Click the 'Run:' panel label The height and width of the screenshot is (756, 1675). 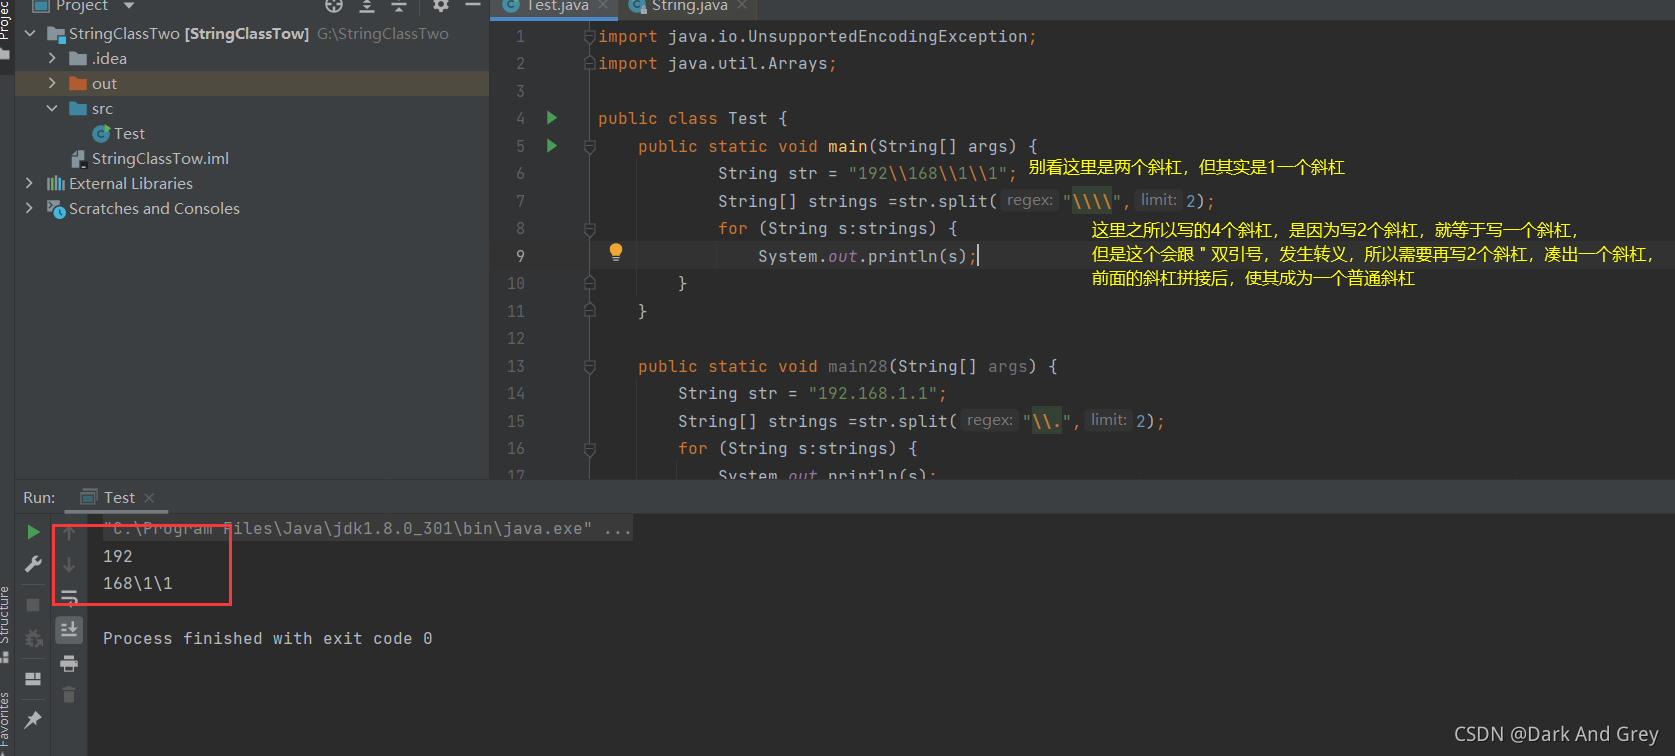click(x=39, y=498)
